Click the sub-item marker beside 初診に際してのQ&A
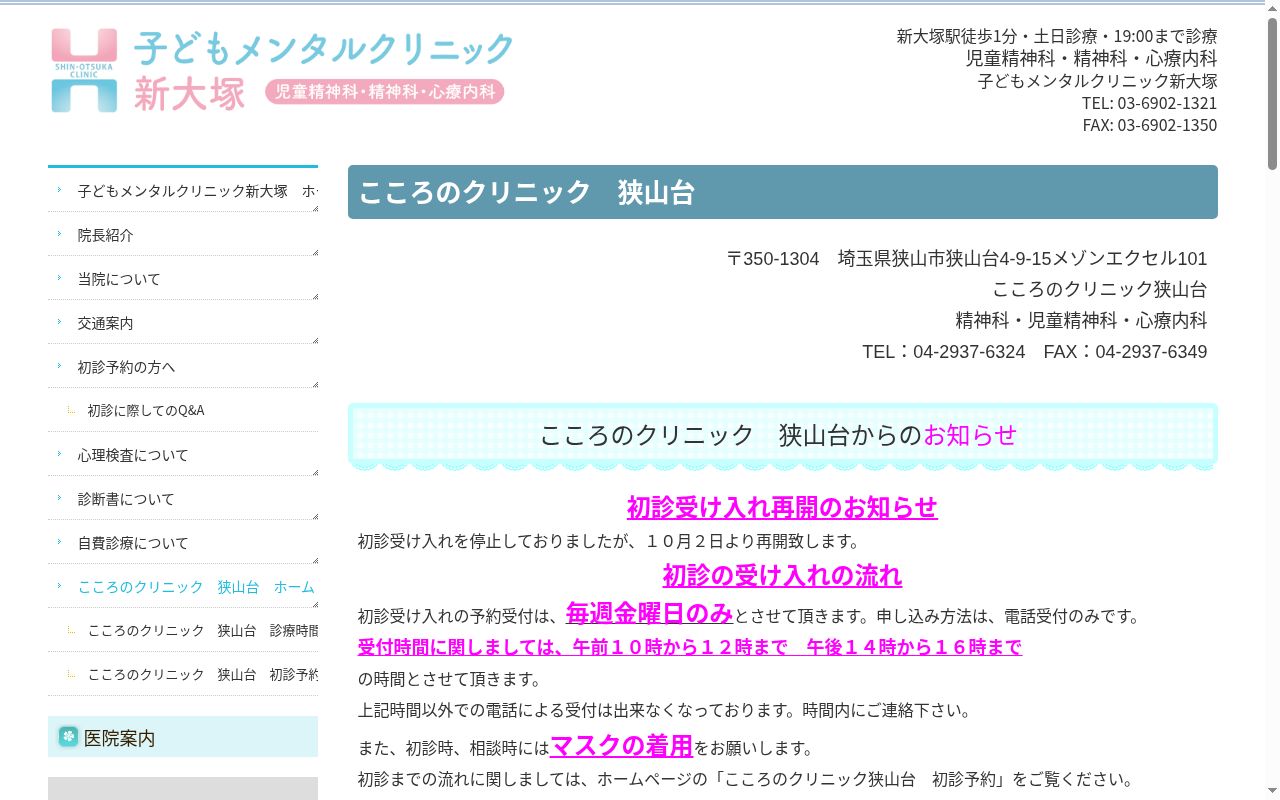This screenshot has width=1280, height=800. click(x=71, y=410)
